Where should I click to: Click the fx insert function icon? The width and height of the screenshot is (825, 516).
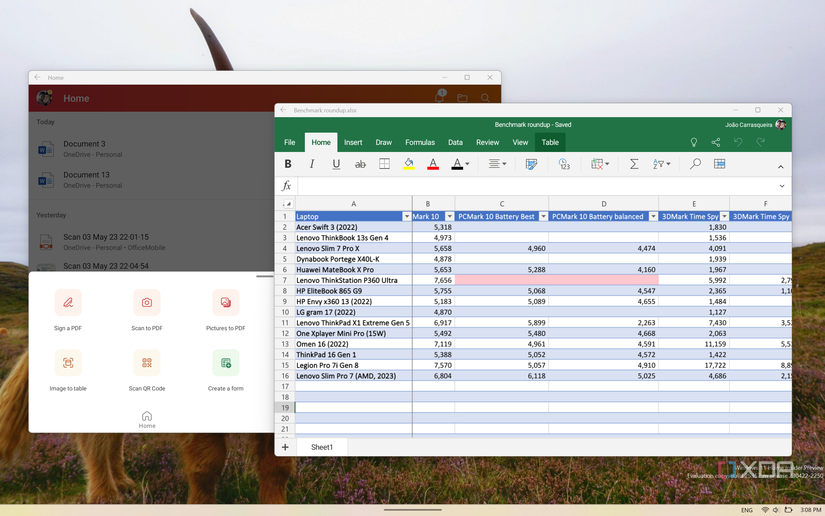click(x=286, y=186)
